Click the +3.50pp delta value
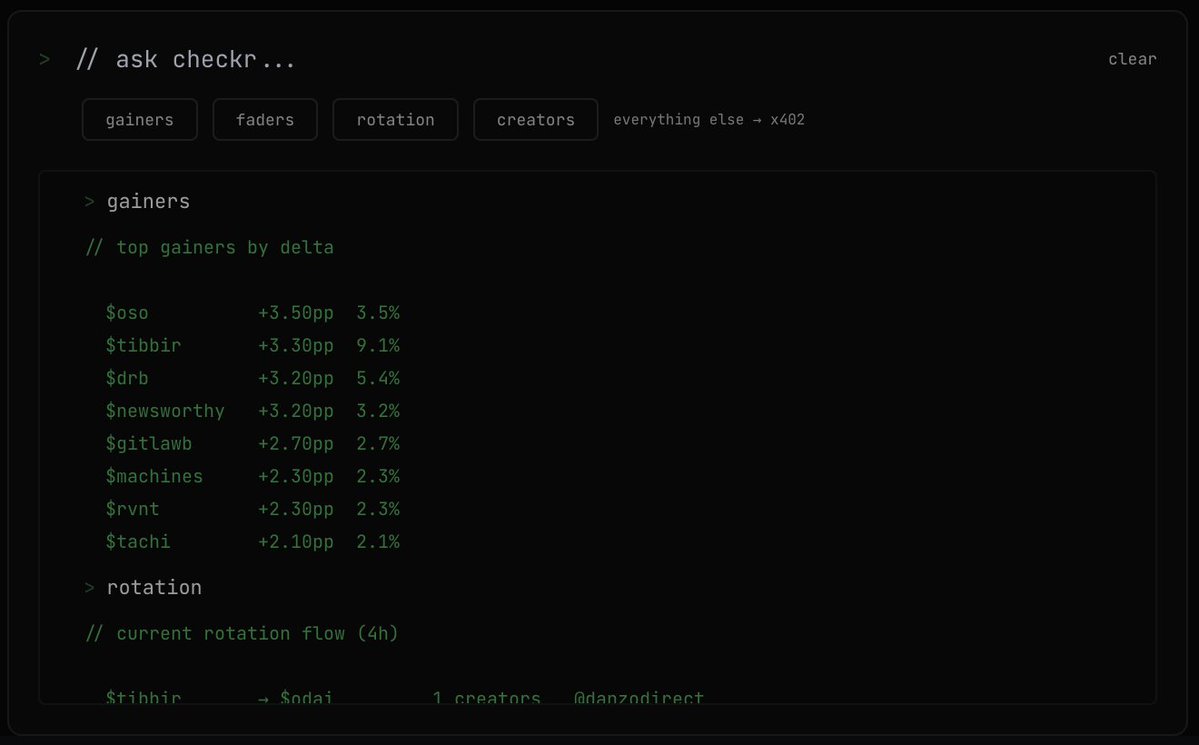Screen dimensions: 1199x745 pyautogui.click(x=296, y=313)
